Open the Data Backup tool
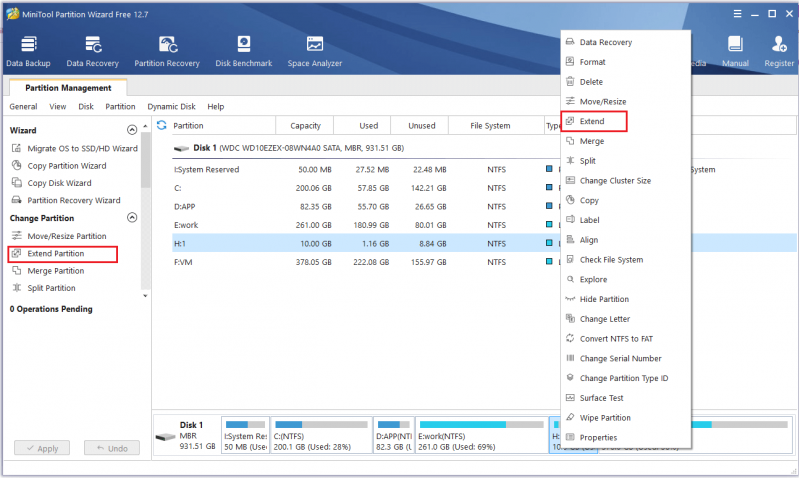Viewport: 800px width, 478px height. [28, 52]
